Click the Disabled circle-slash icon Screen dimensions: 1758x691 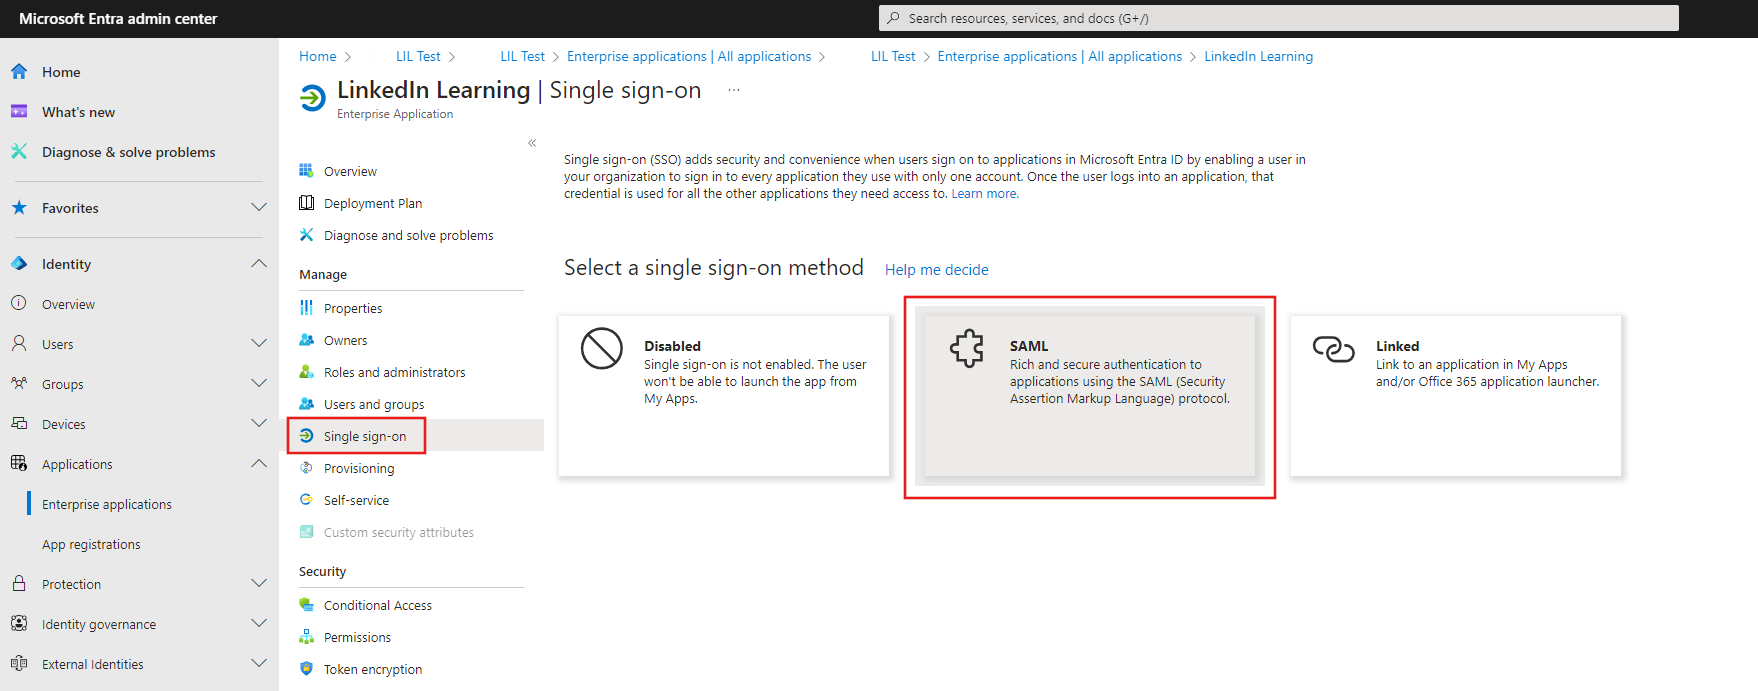tap(602, 349)
